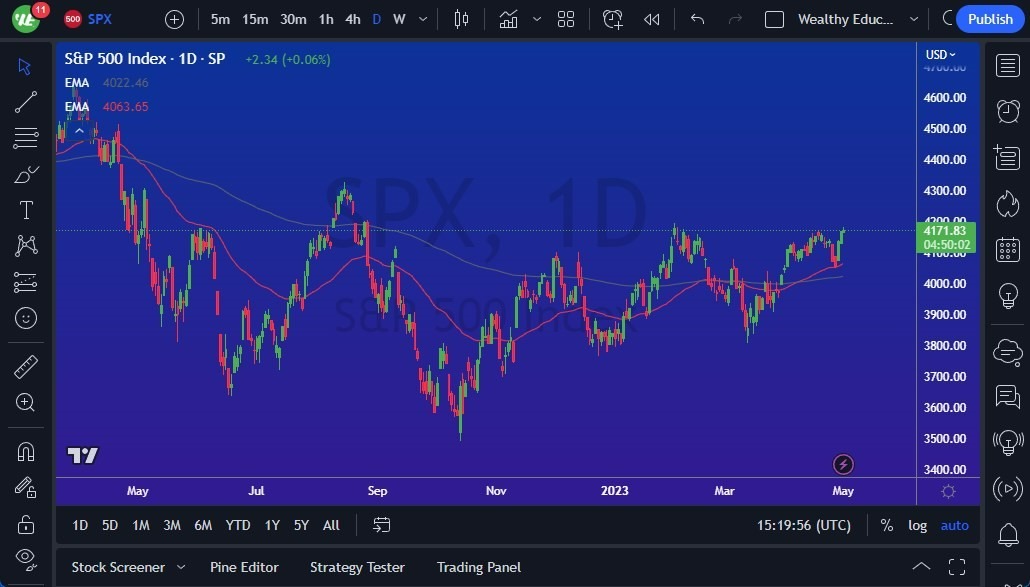Viewport: 1030px width, 587px height.
Task: Activate Bar Replay mode
Action: pyautogui.click(x=652, y=19)
